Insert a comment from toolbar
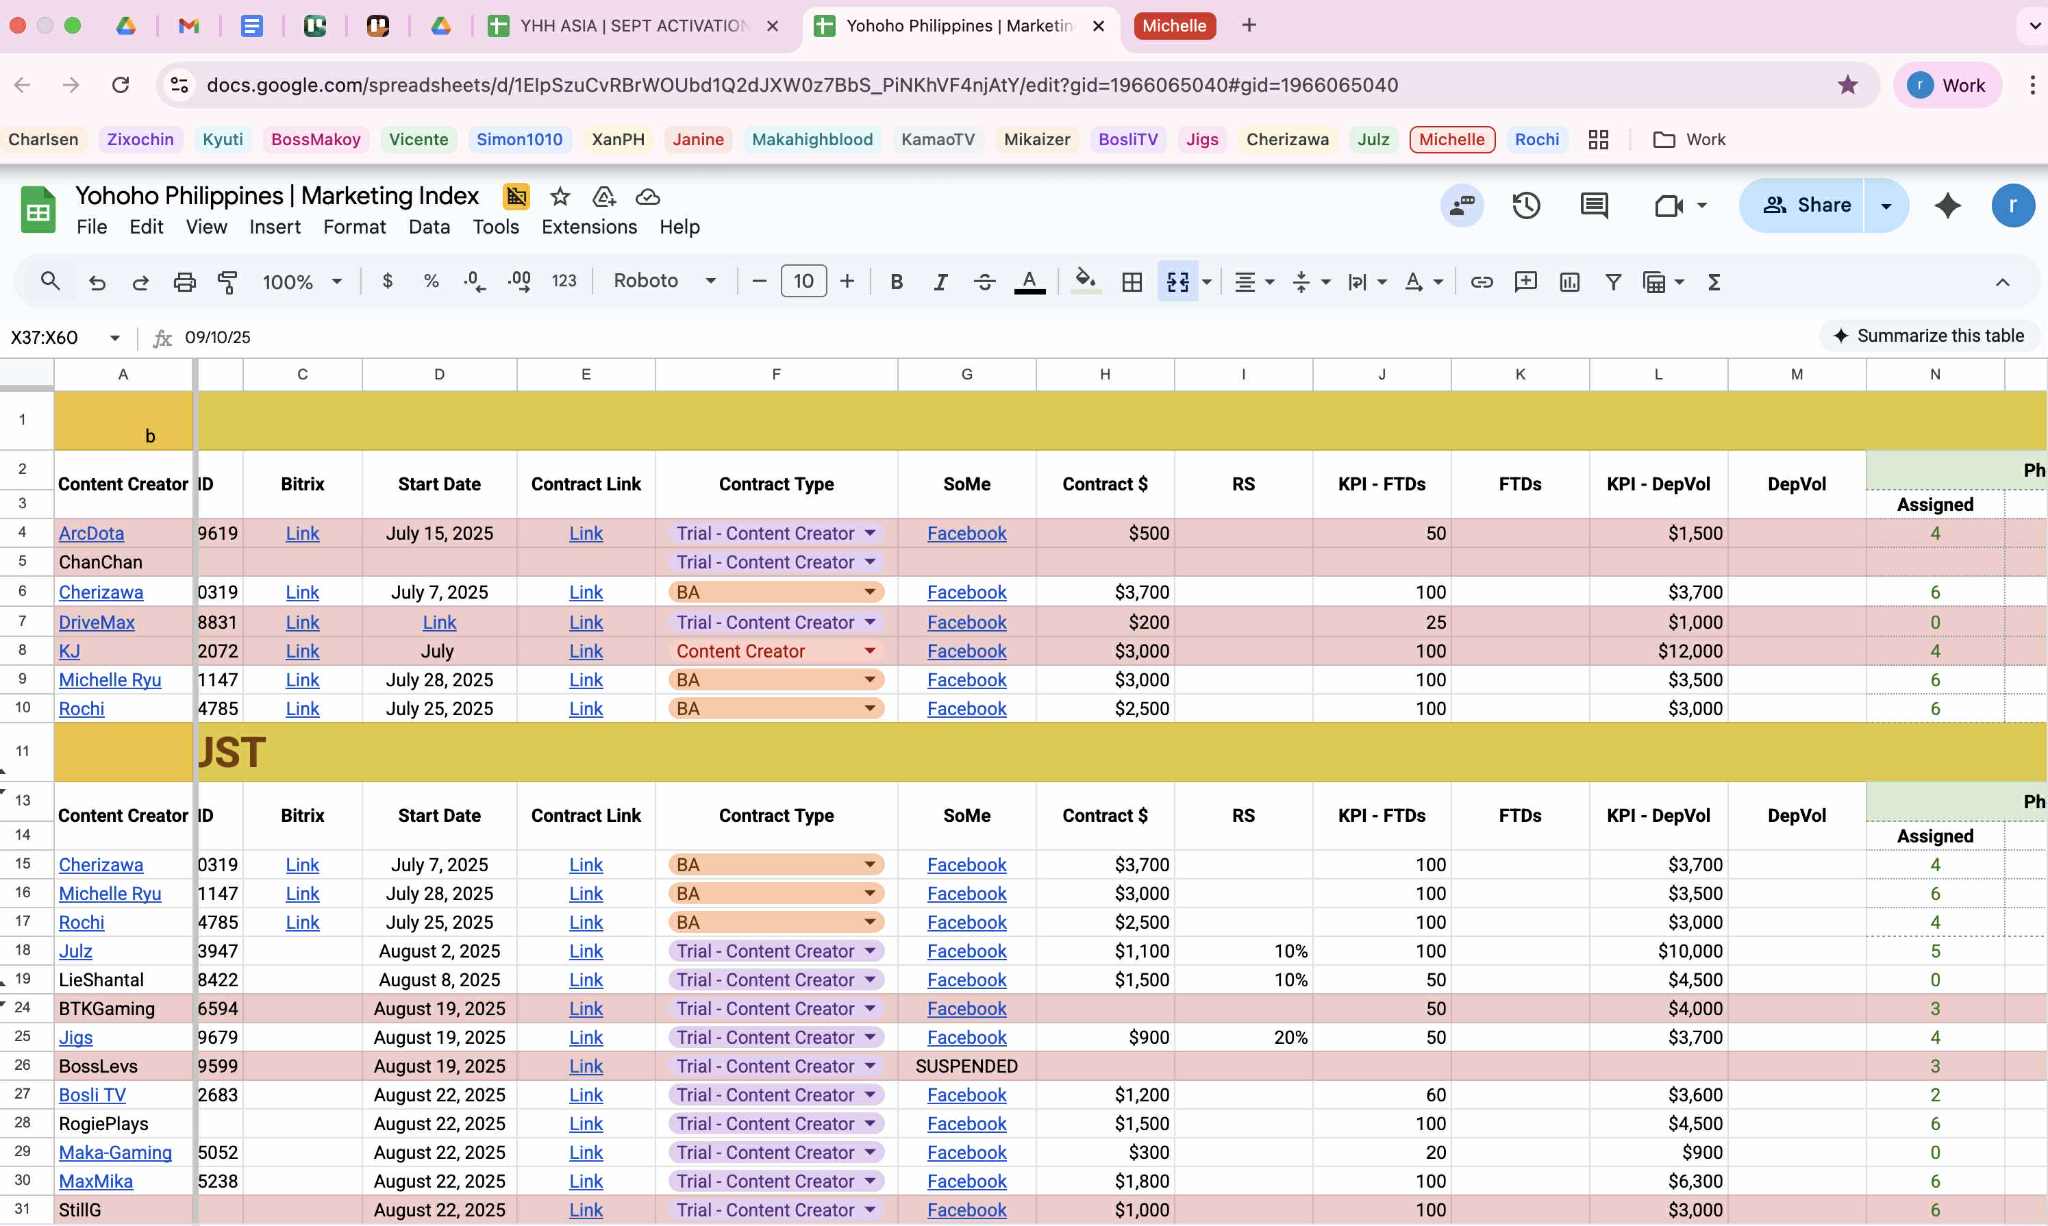This screenshot has height=1226, width=2048. (x=1526, y=282)
